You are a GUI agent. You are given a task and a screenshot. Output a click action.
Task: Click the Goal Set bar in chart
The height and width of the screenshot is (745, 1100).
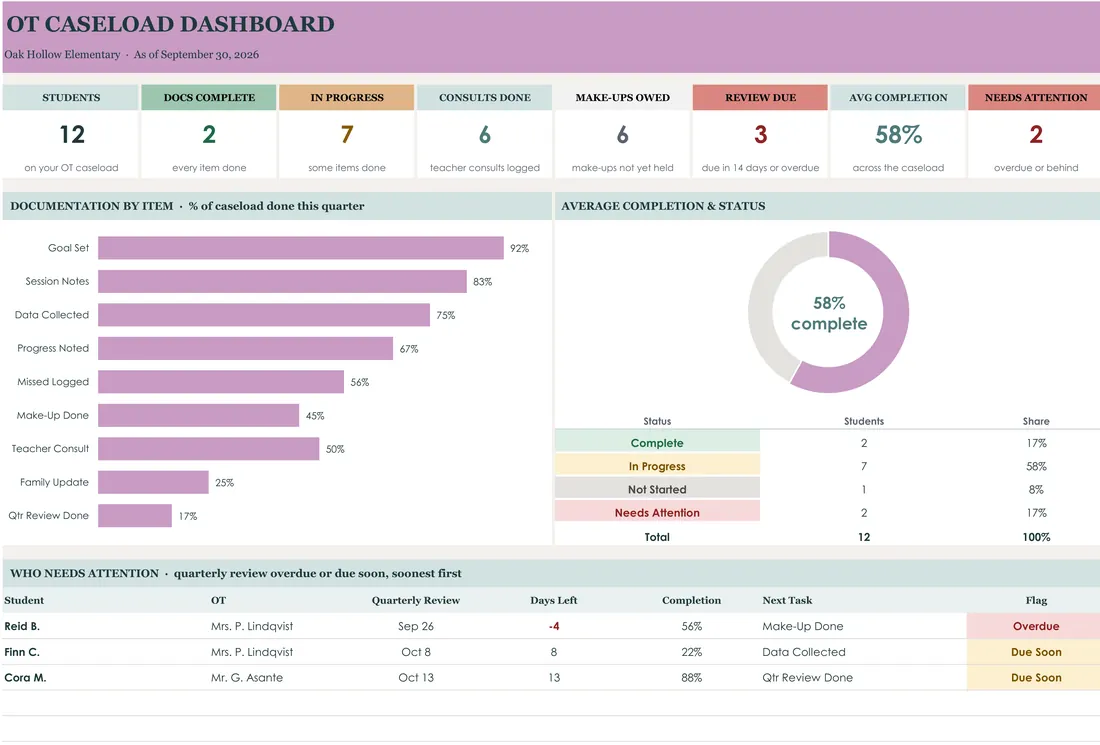pos(301,248)
